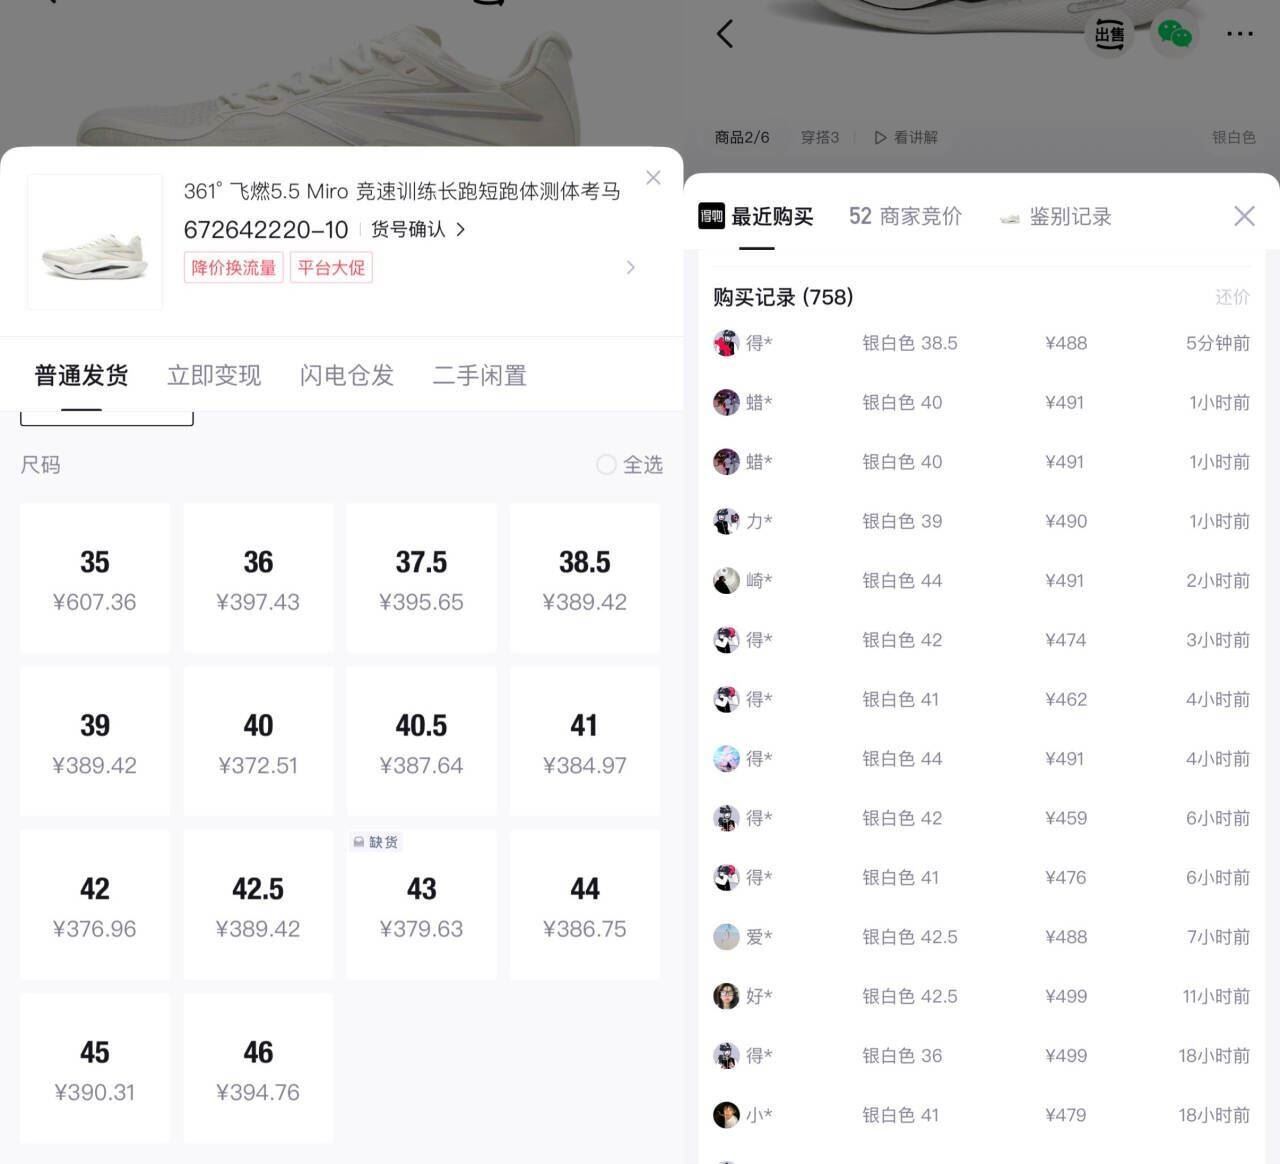The width and height of the screenshot is (1280, 1164).
Task: Tap the back arrow on the right screen
Action: [725, 34]
